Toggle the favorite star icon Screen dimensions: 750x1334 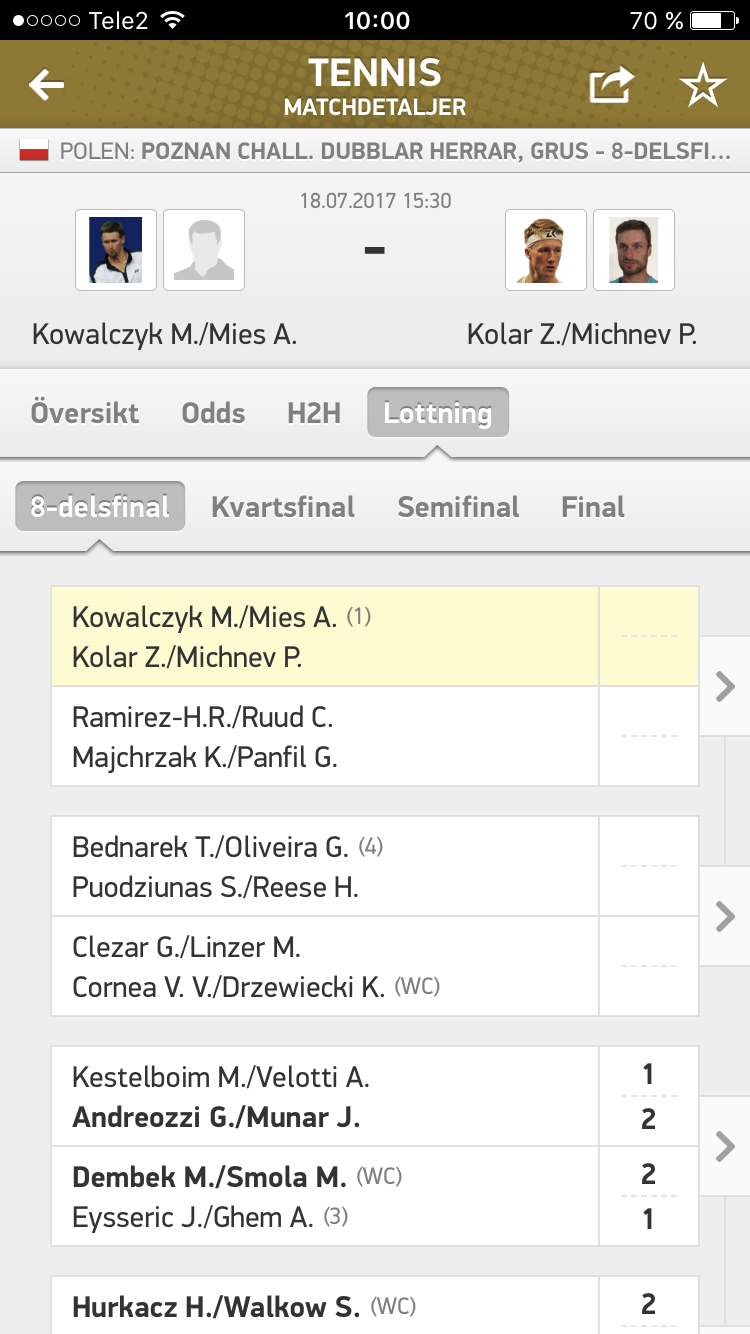(x=702, y=85)
